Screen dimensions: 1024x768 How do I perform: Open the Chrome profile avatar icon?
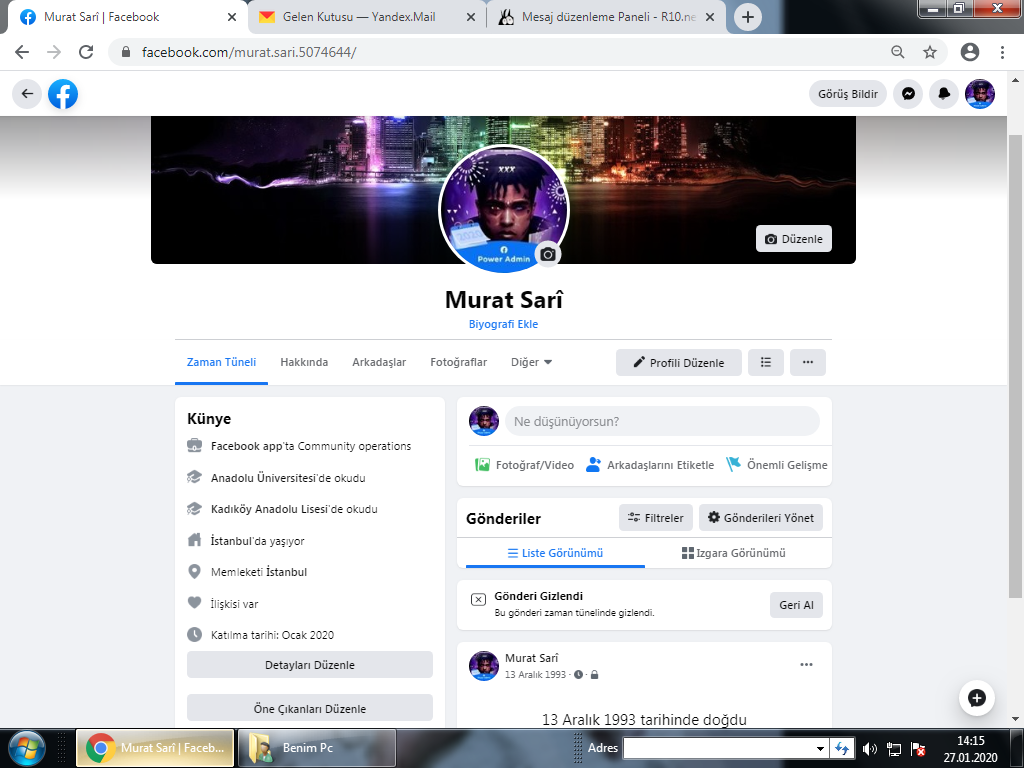click(970, 52)
